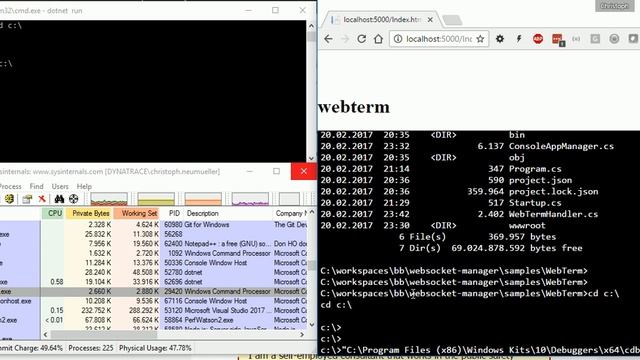Open the Find menu in Process Explorer
This screenshot has height=360, width=640.
pyautogui.click(x=36, y=186)
